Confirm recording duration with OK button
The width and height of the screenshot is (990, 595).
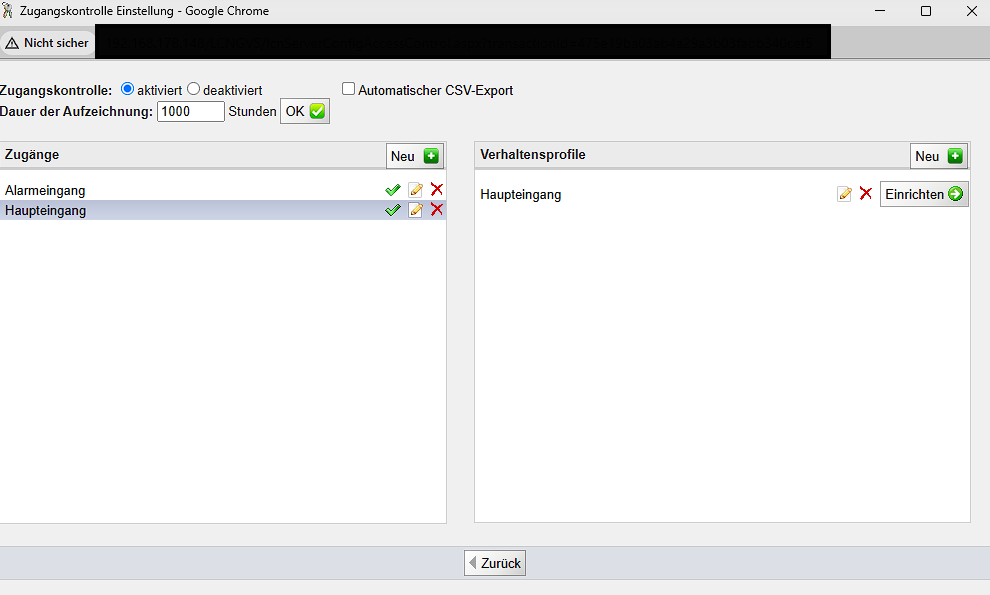[x=304, y=112]
